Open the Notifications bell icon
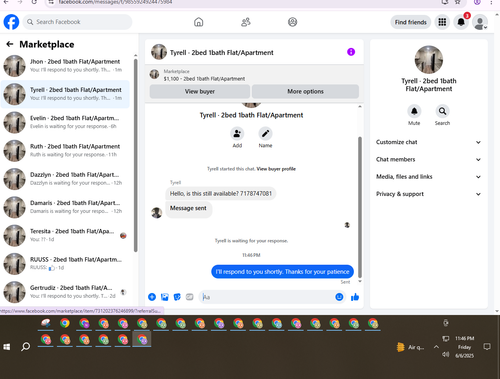500x379 pixels. pyautogui.click(x=461, y=22)
